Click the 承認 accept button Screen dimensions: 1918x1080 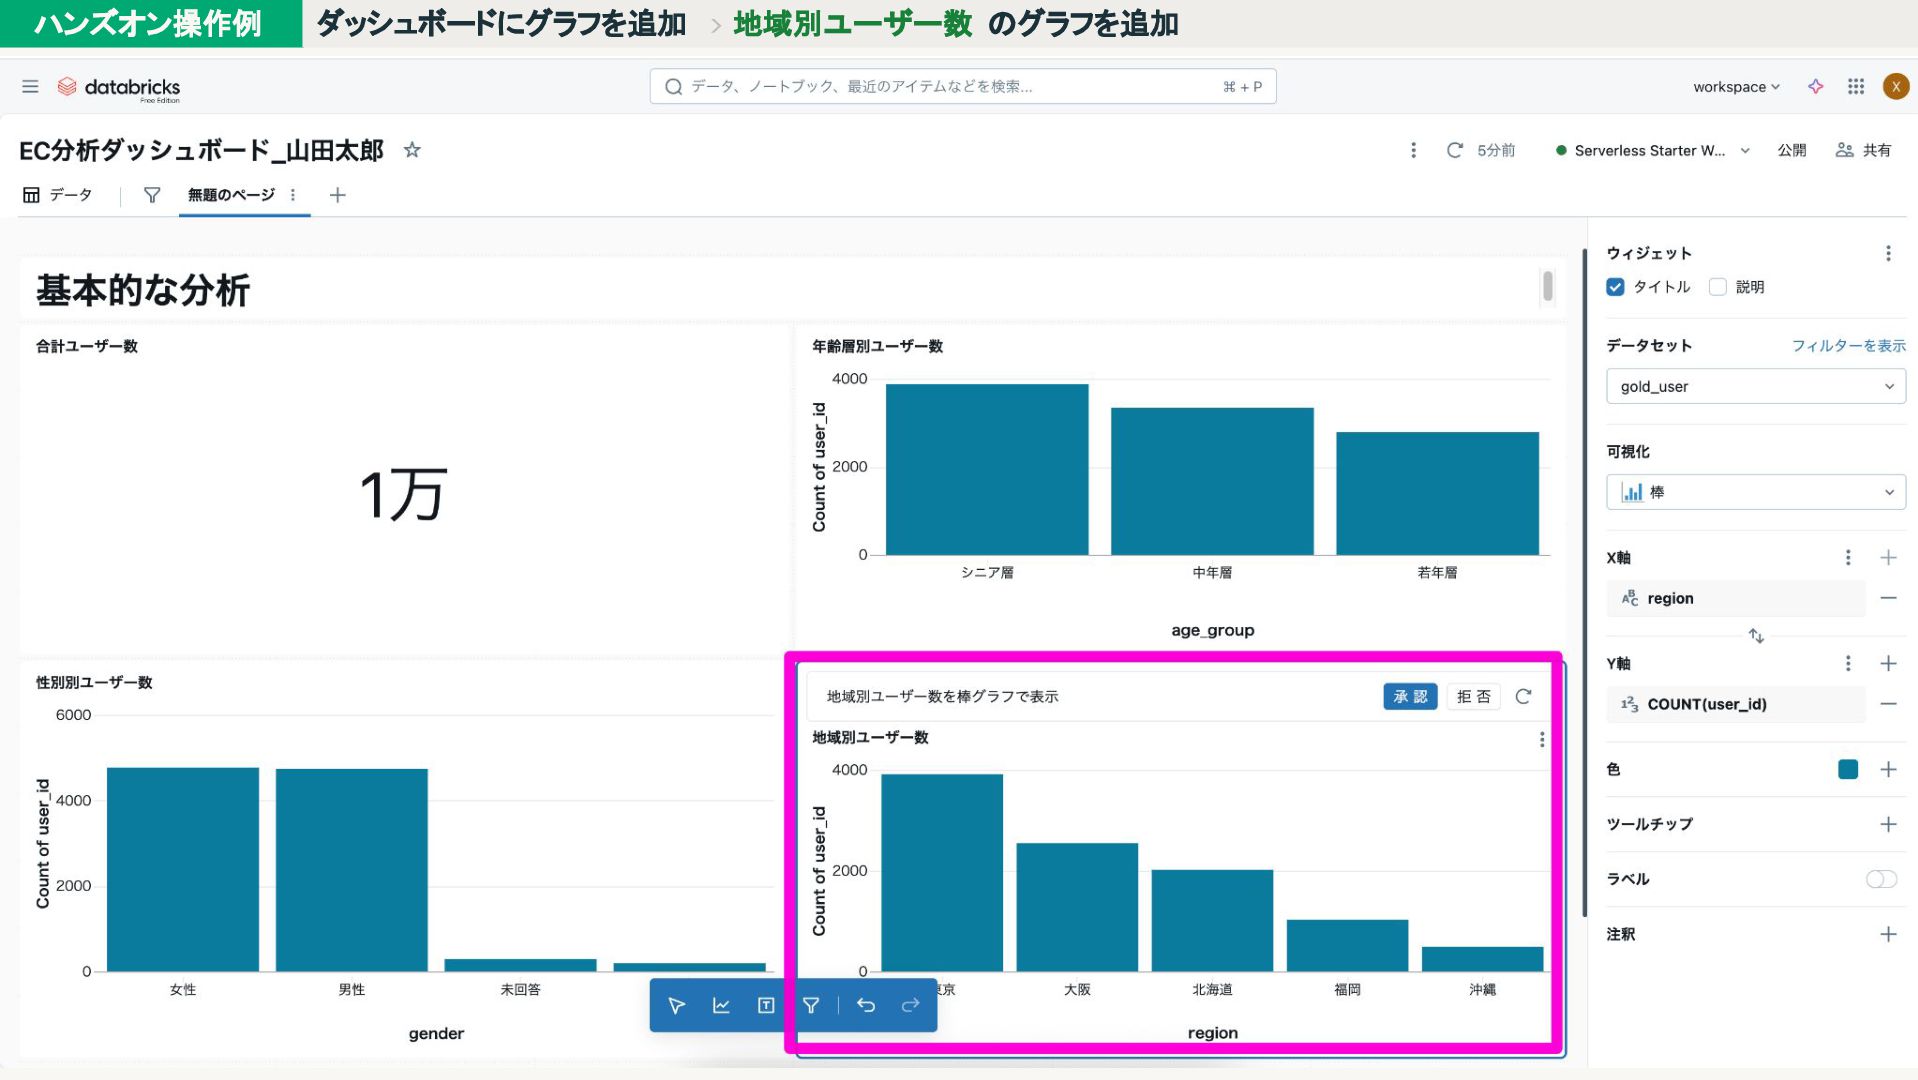point(1410,697)
